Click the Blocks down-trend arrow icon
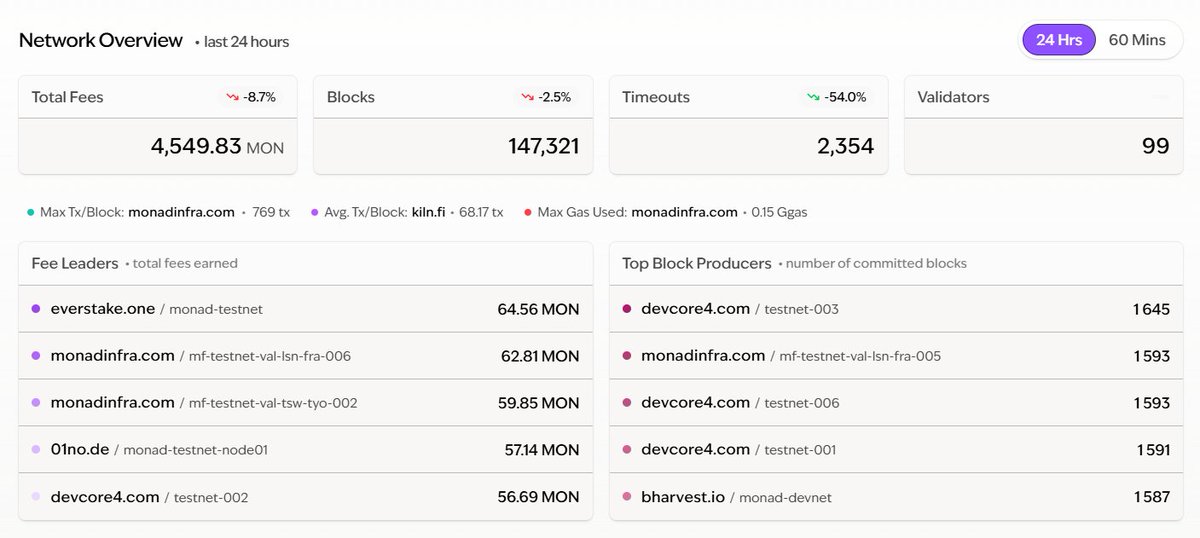1200x538 pixels. coord(527,97)
